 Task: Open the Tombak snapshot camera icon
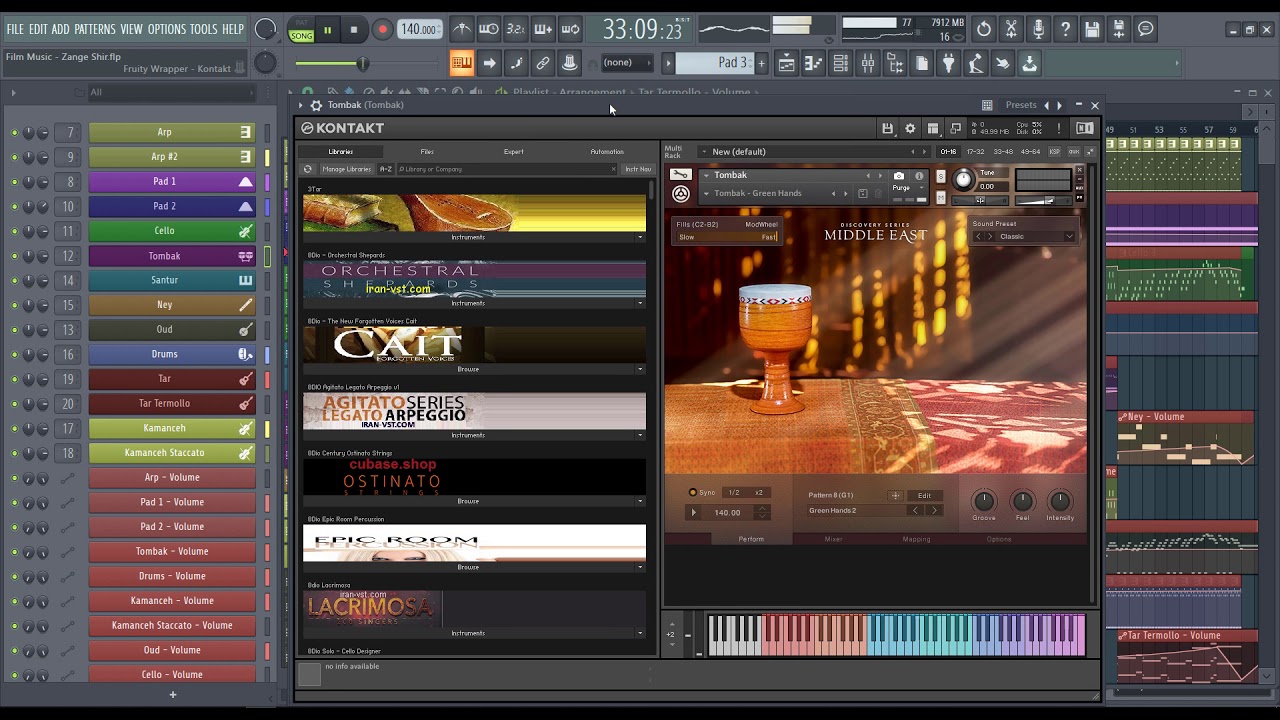click(898, 176)
